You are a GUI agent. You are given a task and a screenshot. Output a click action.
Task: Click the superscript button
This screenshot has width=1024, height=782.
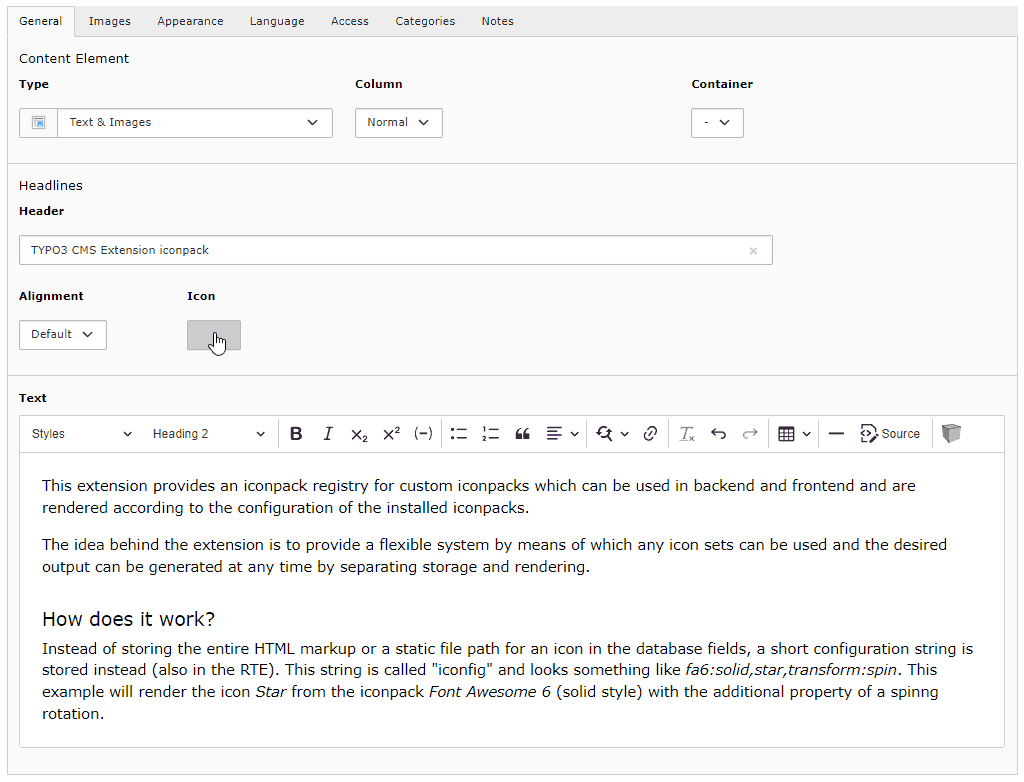tap(391, 434)
